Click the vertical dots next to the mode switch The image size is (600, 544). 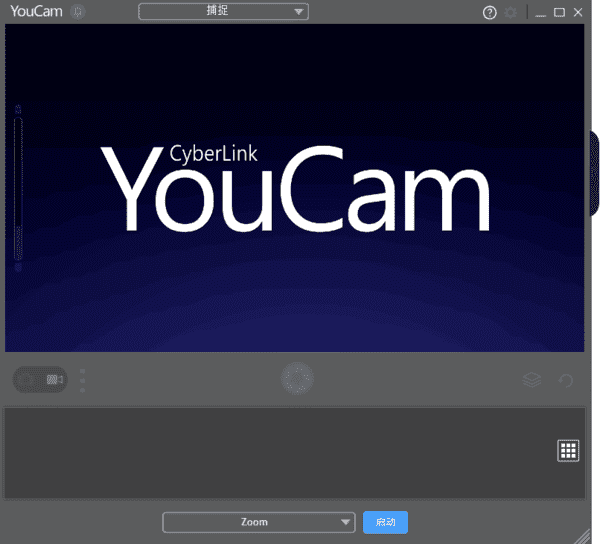[83, 380]
